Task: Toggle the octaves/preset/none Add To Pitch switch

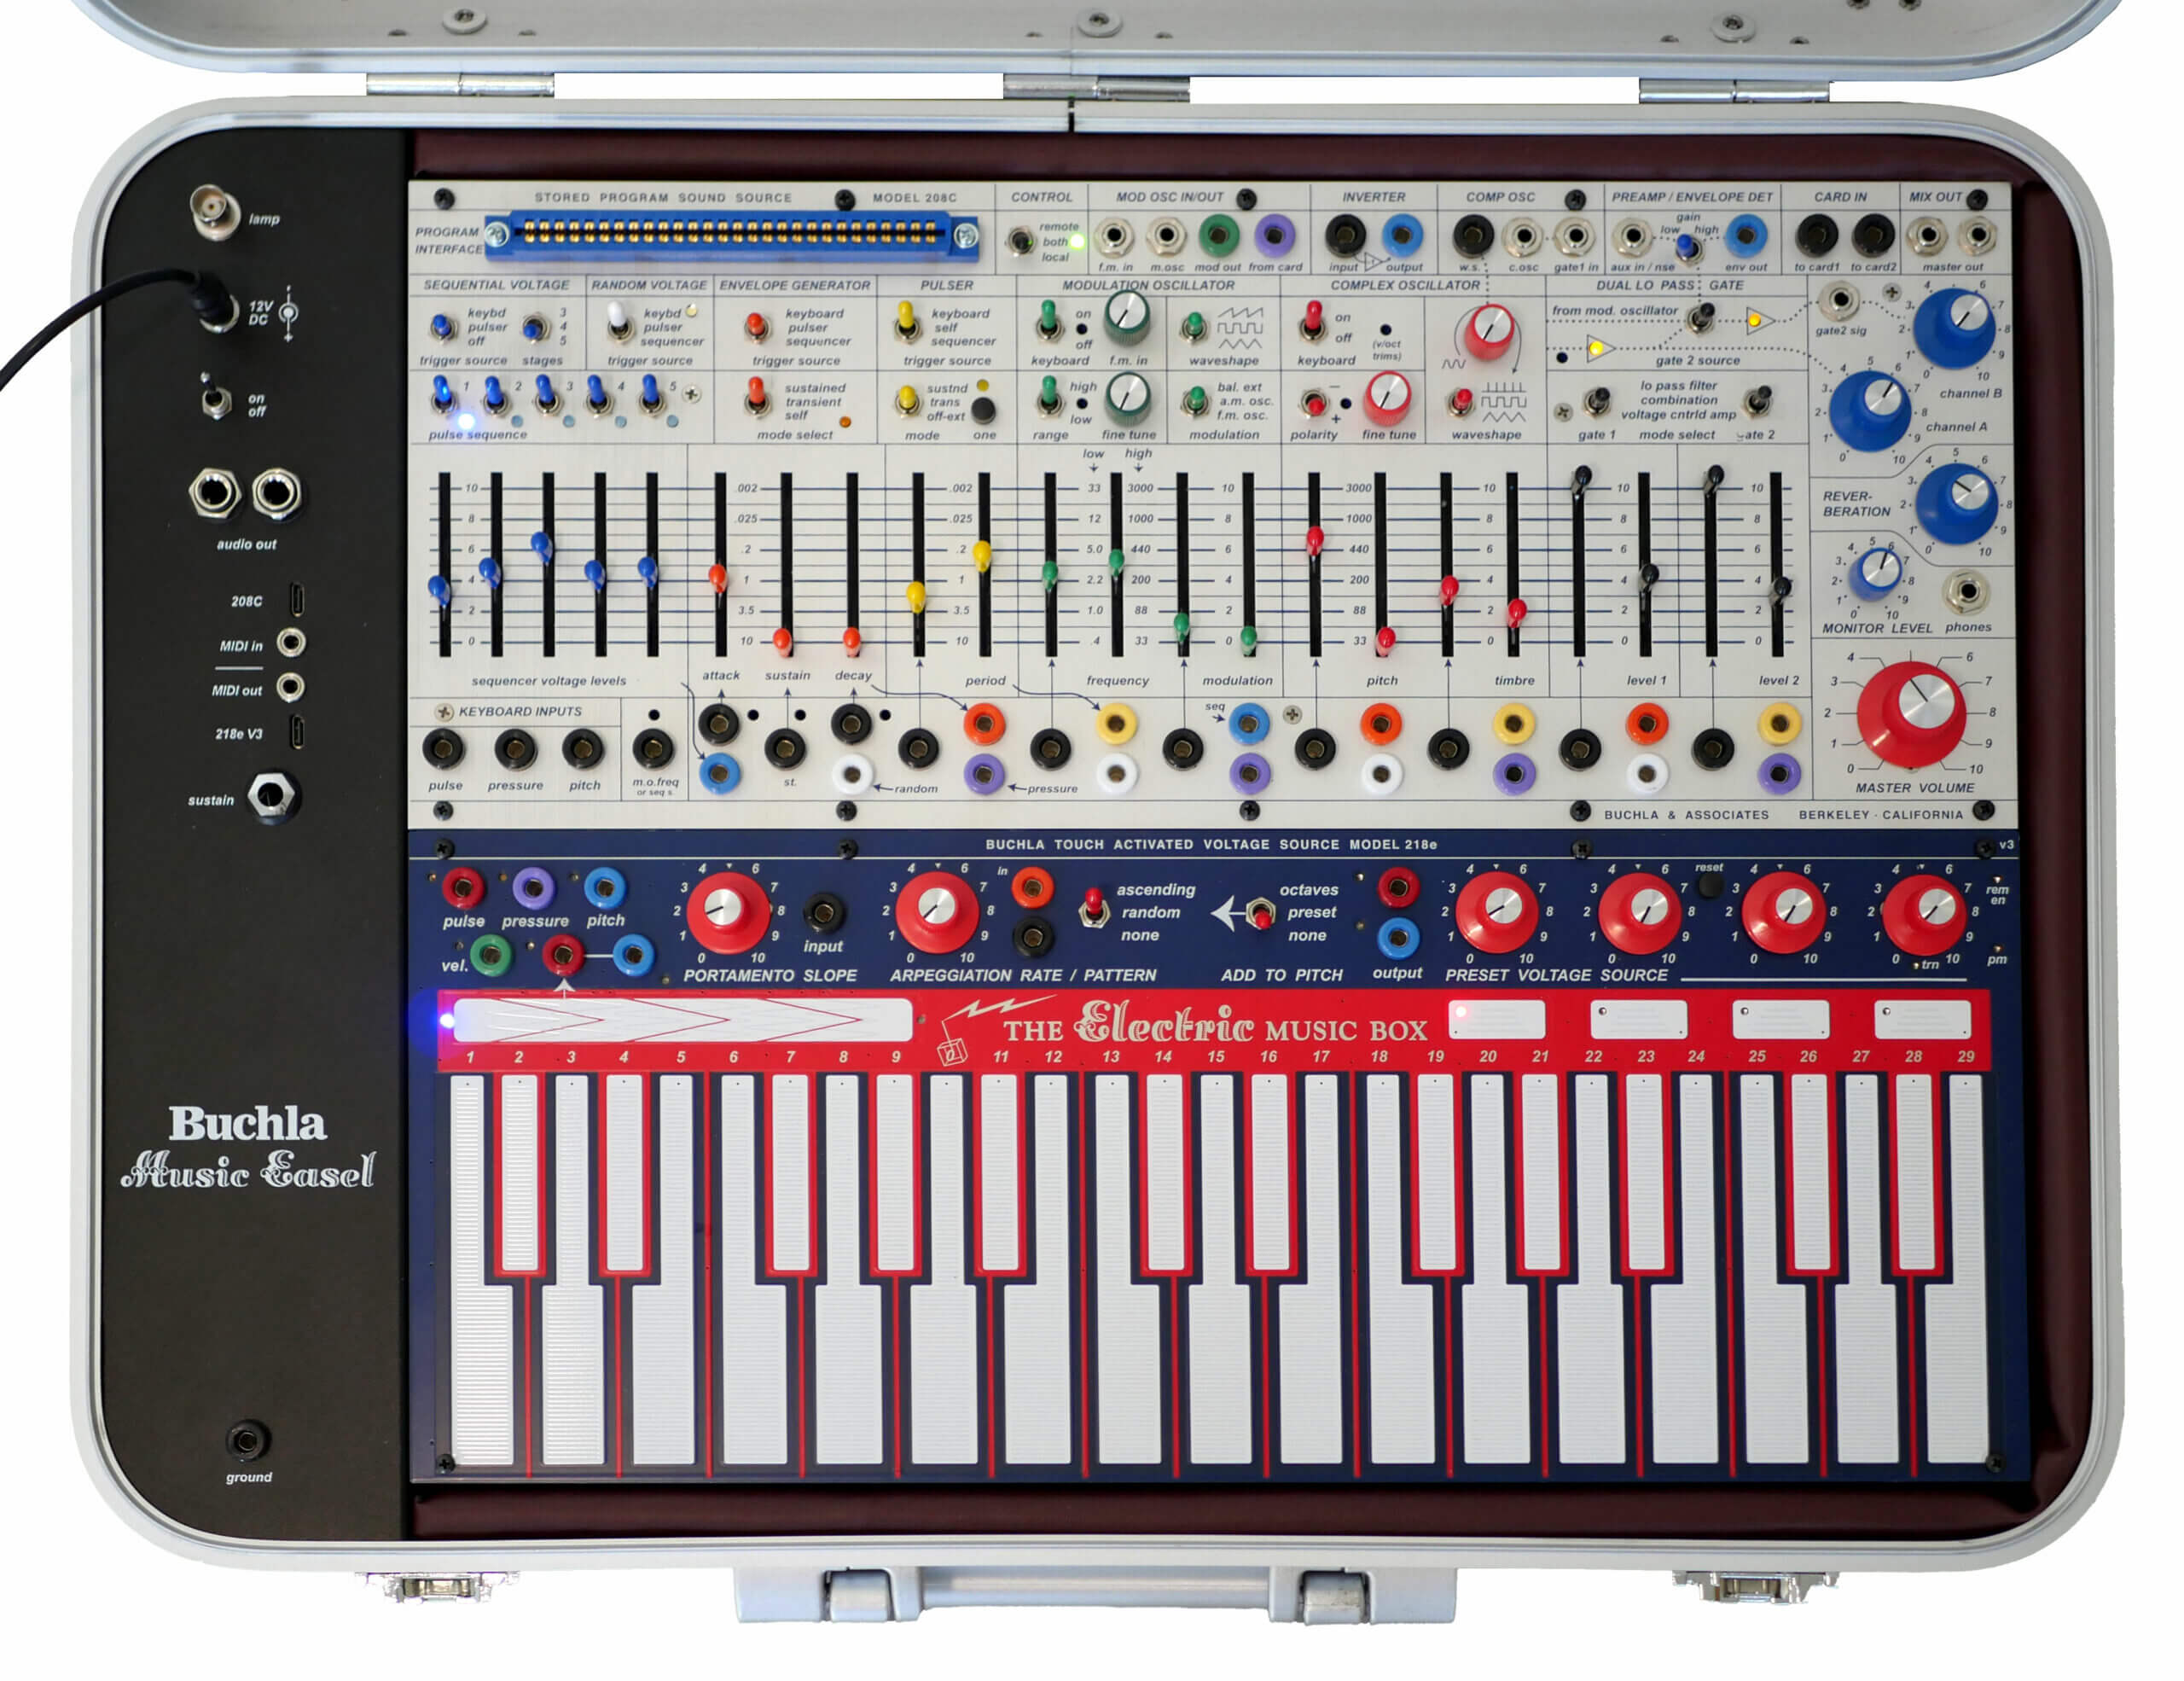Action: 1263,914
